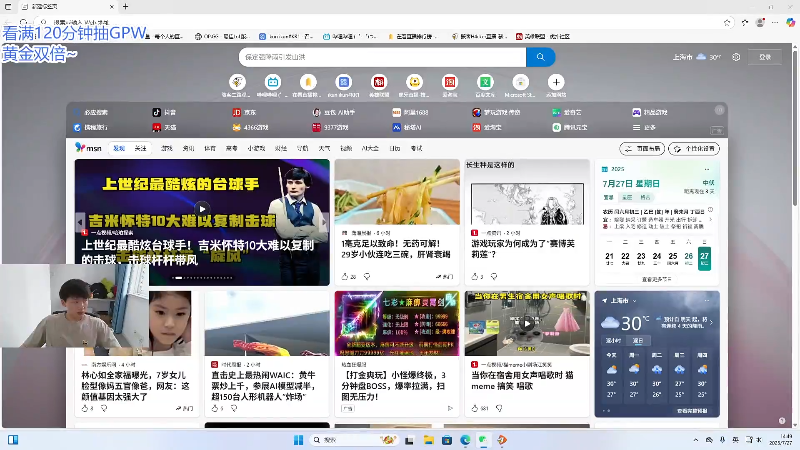This screenshot has width=800, height=450.
Task: Open File Explorer from taskbar
Action: click(x=428, y=440)
